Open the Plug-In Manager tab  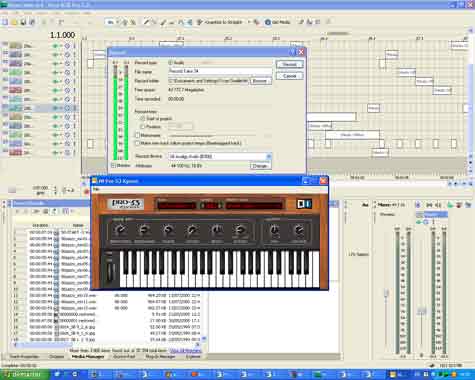tap(160, 357)
